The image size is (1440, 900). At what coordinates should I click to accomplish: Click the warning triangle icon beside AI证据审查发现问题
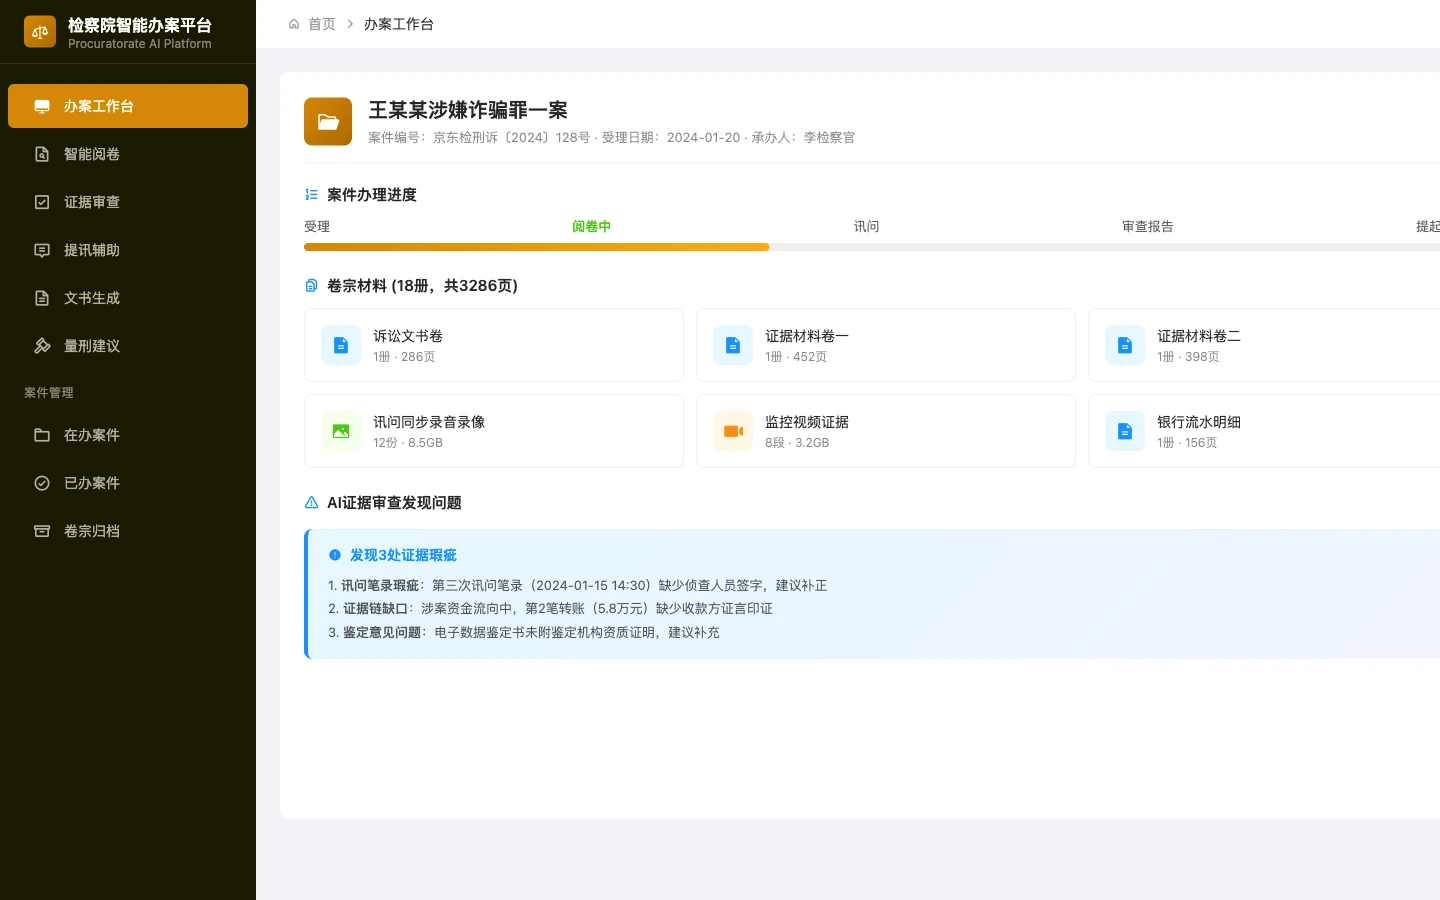[x=311, y=503]
